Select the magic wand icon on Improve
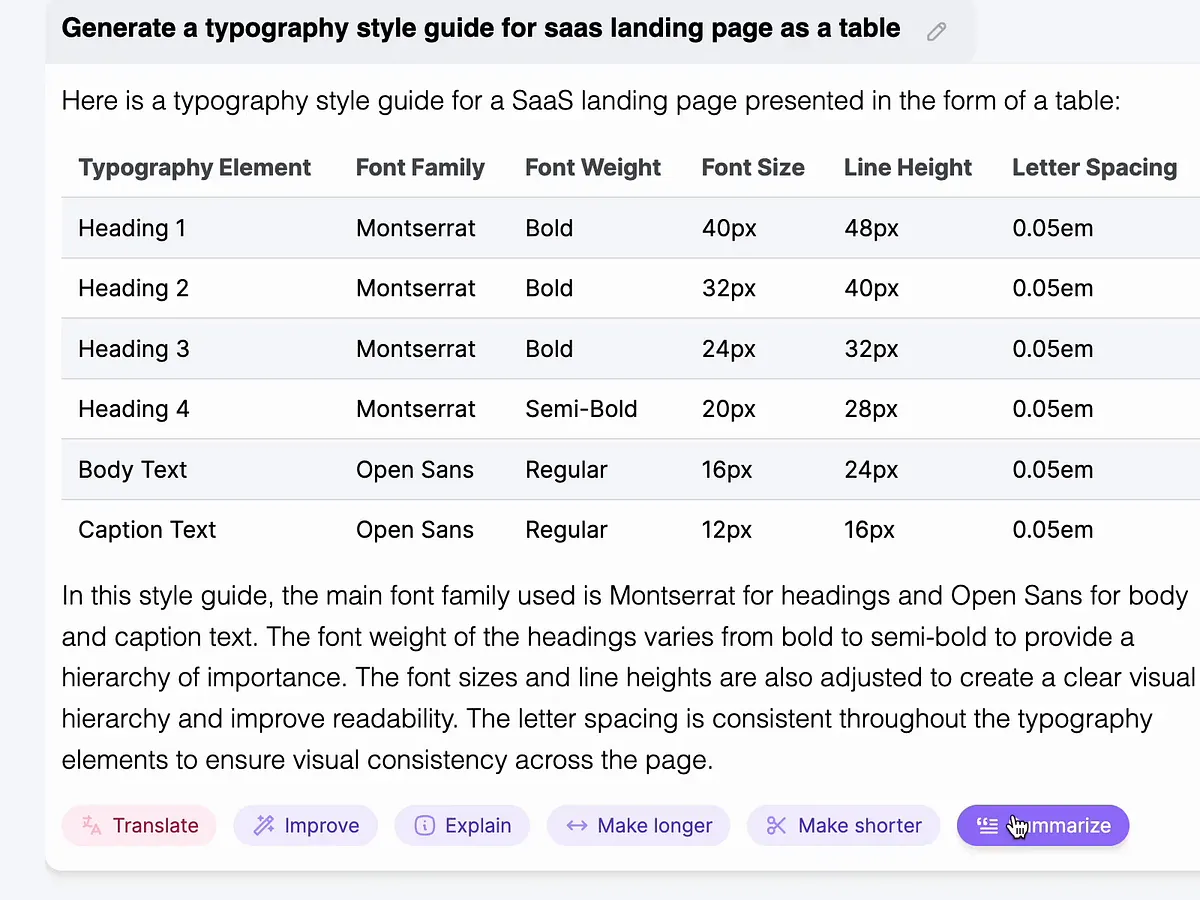The image size is (1200, 900). [x=262, y=825]
